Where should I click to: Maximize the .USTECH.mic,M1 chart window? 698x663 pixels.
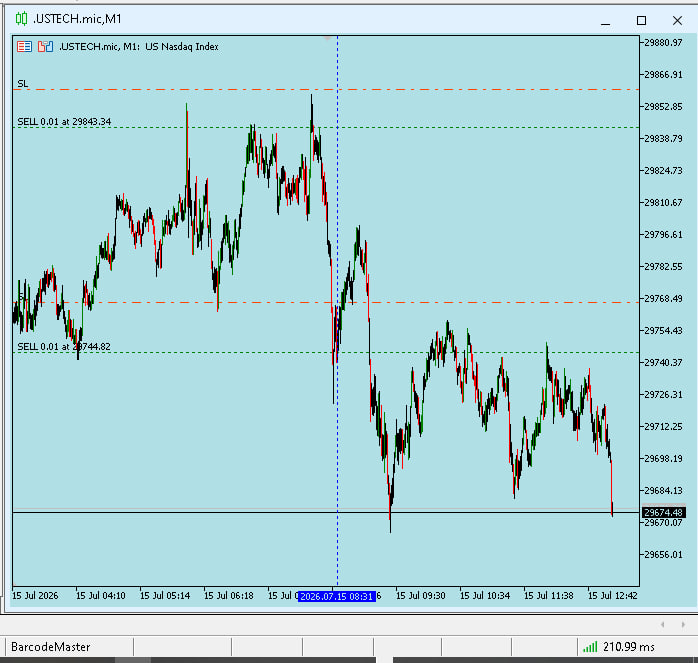click(x=641, y=20)
